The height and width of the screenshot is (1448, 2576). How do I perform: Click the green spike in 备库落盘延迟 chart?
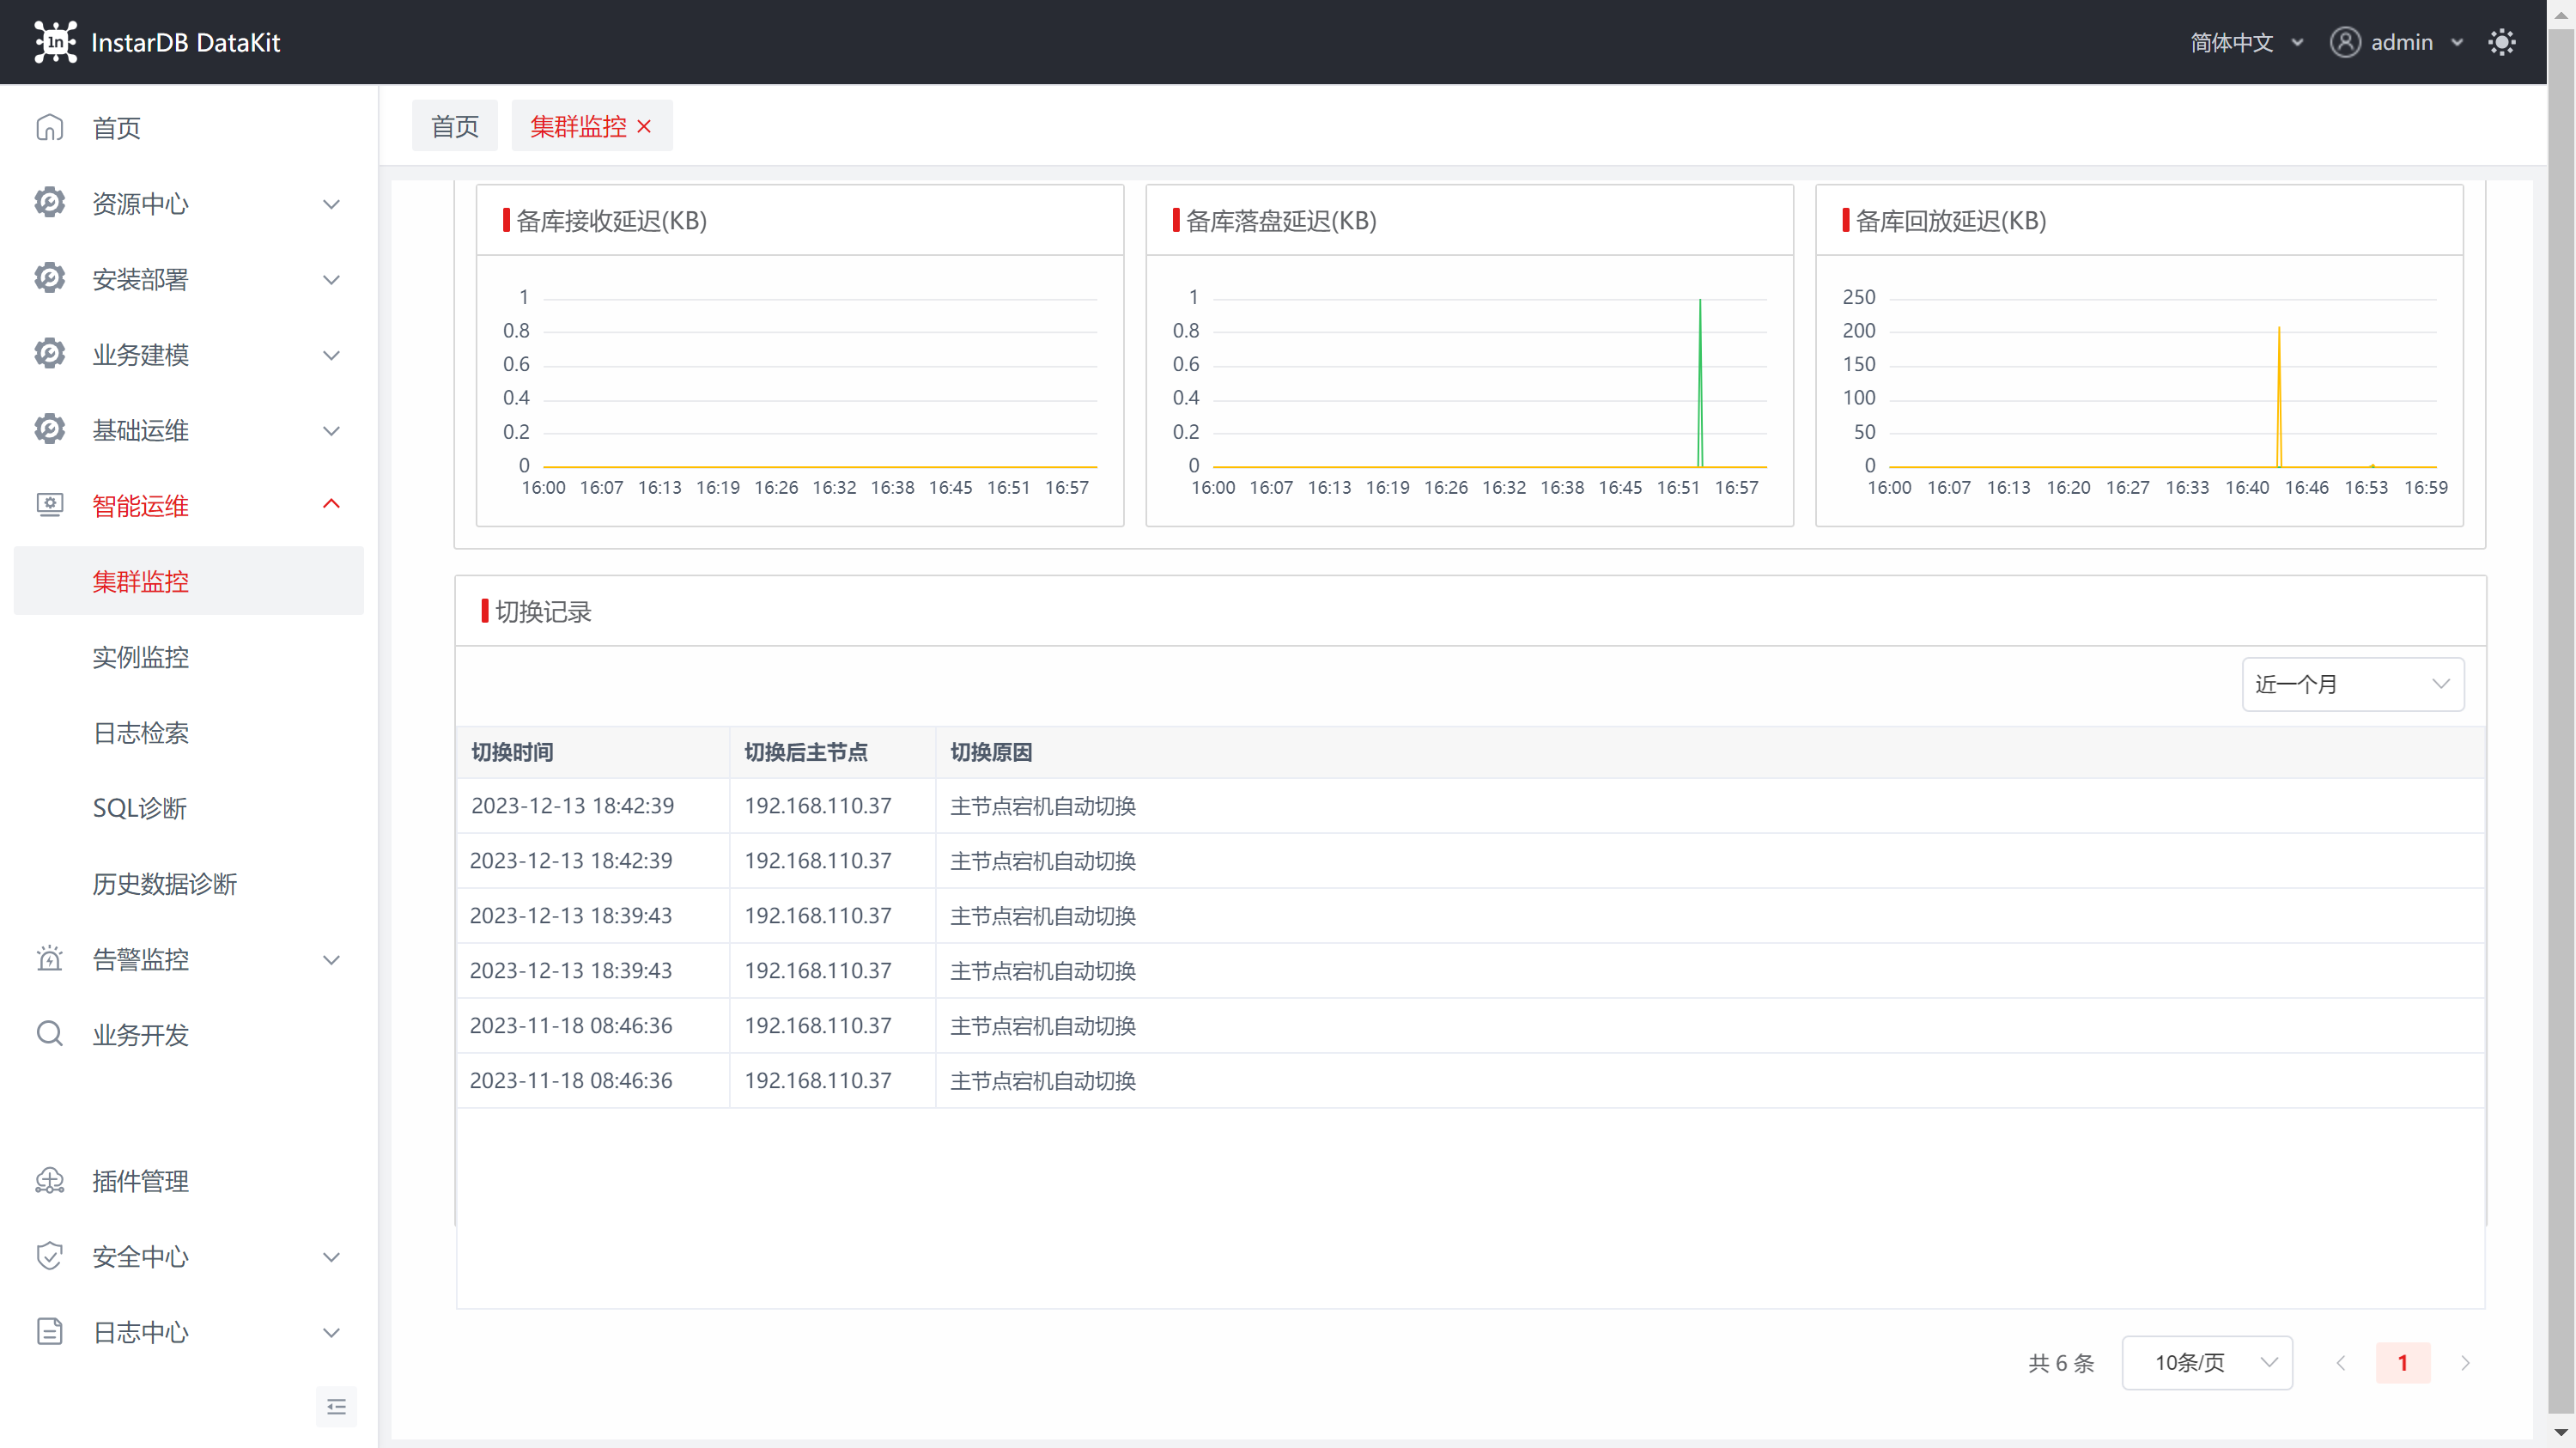tap(1700, 382)
